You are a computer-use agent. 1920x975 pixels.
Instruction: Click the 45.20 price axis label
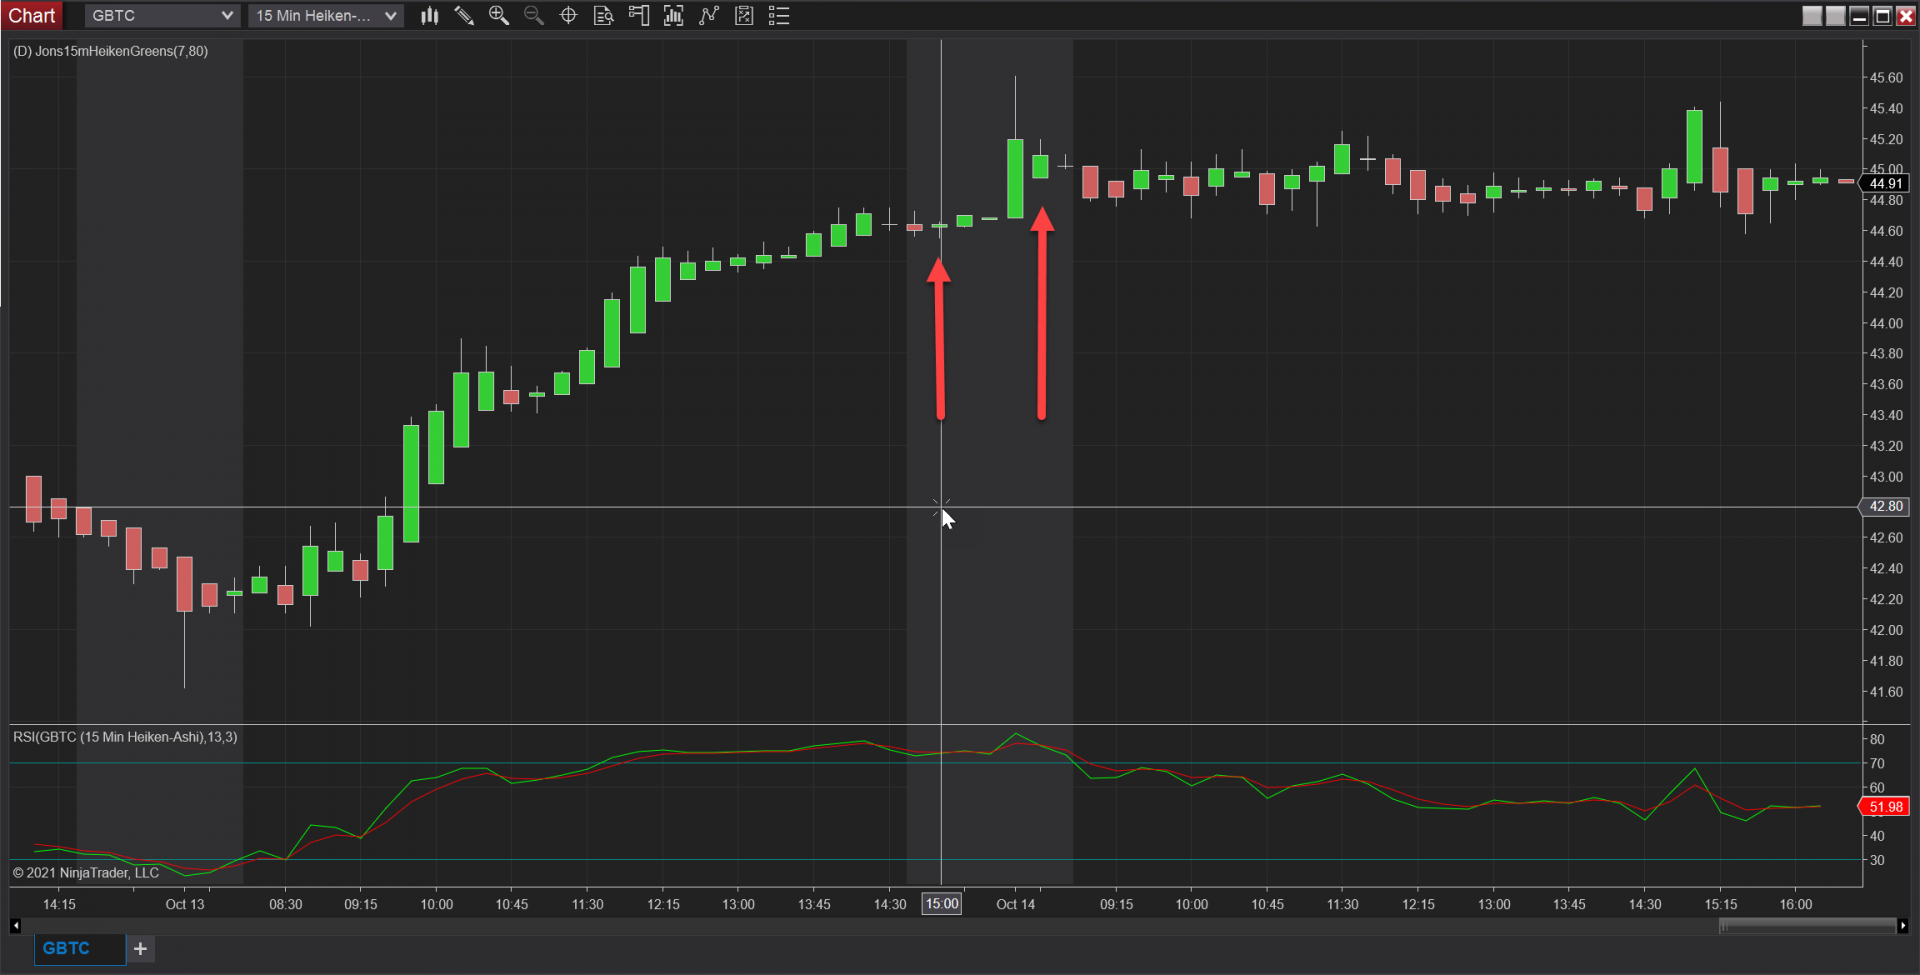click(1887, 139)
